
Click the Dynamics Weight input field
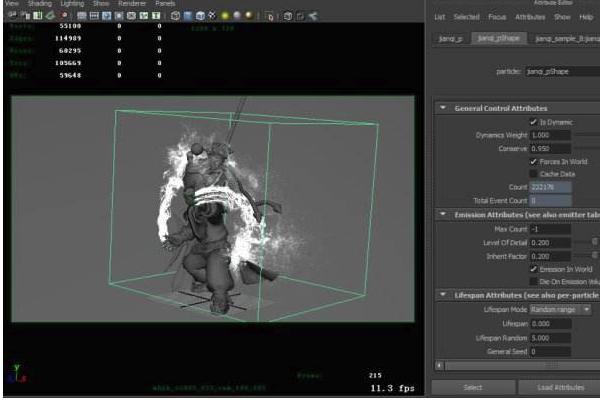click(549, 135)
